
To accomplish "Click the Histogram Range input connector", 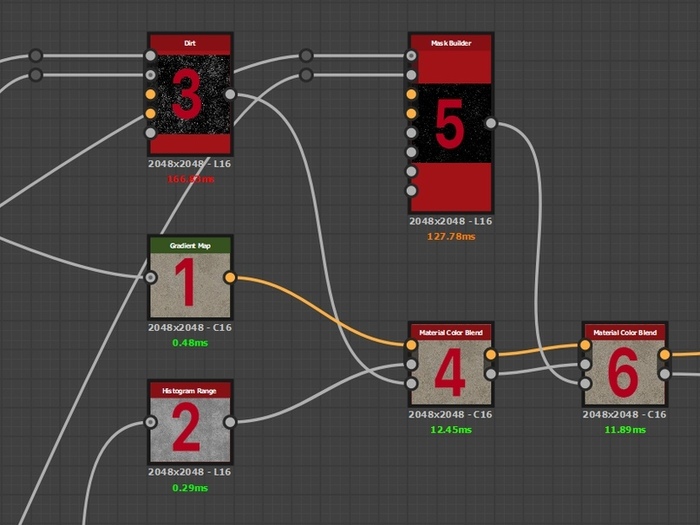I will (150, 422).
